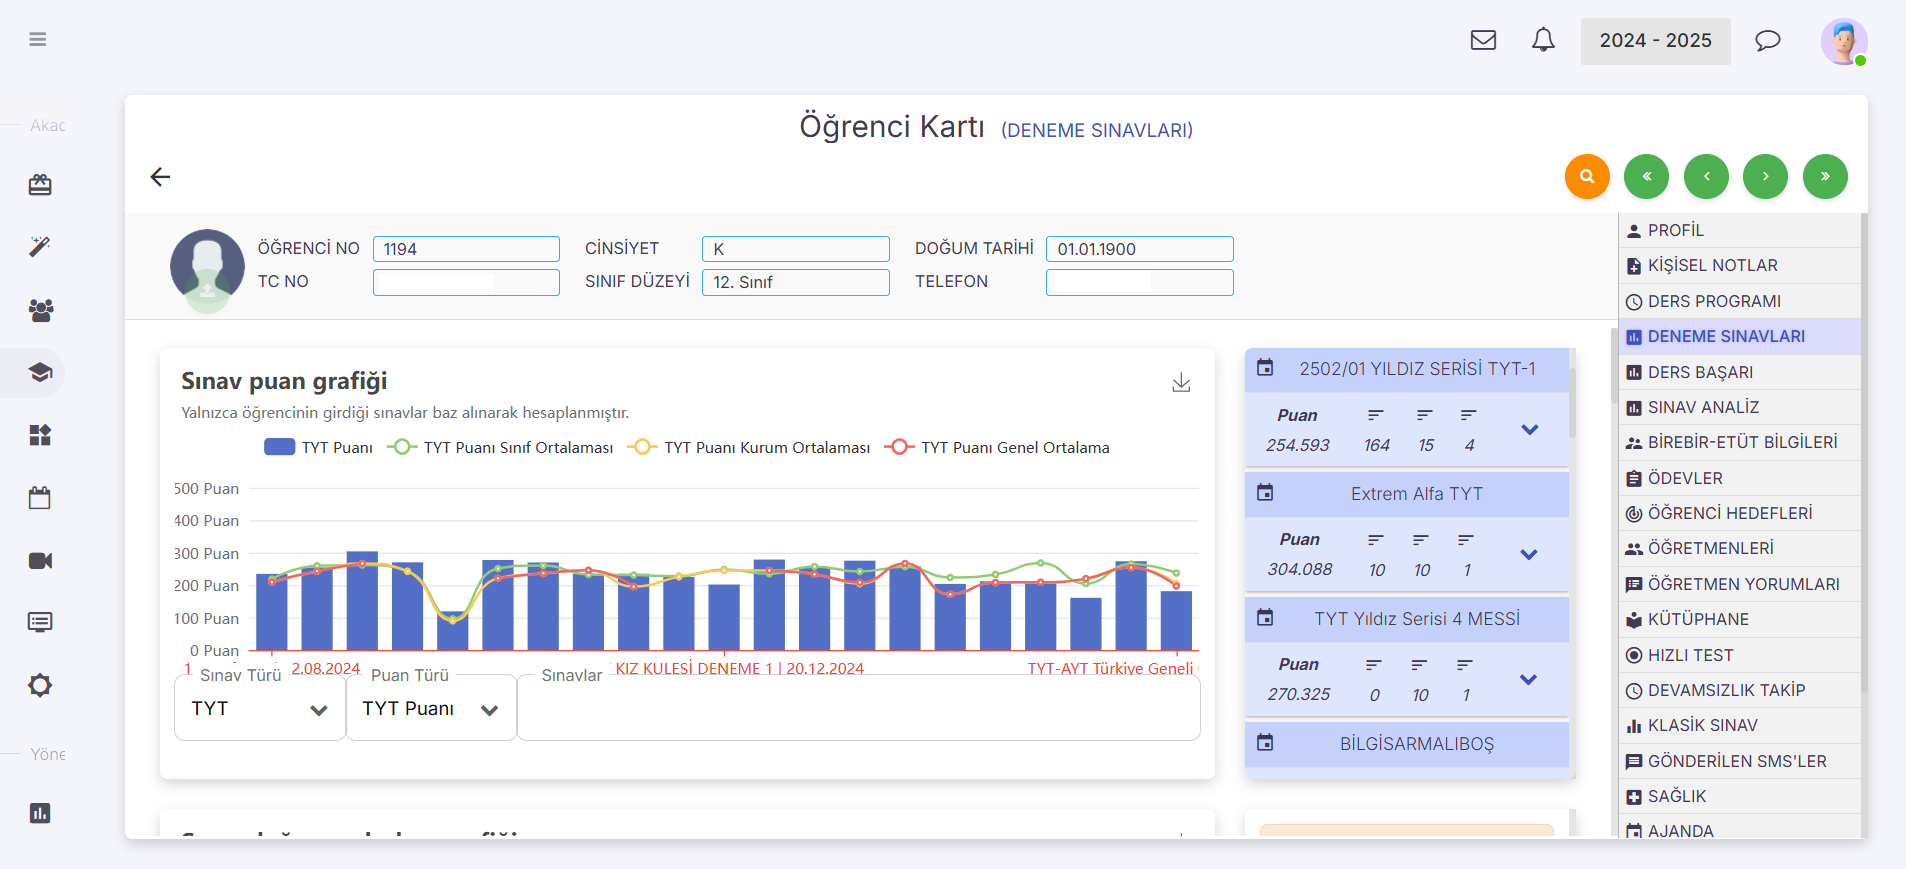1906x869 pixels.
Task: Open the chat bubble icon
Action: tap(1767, 41)
